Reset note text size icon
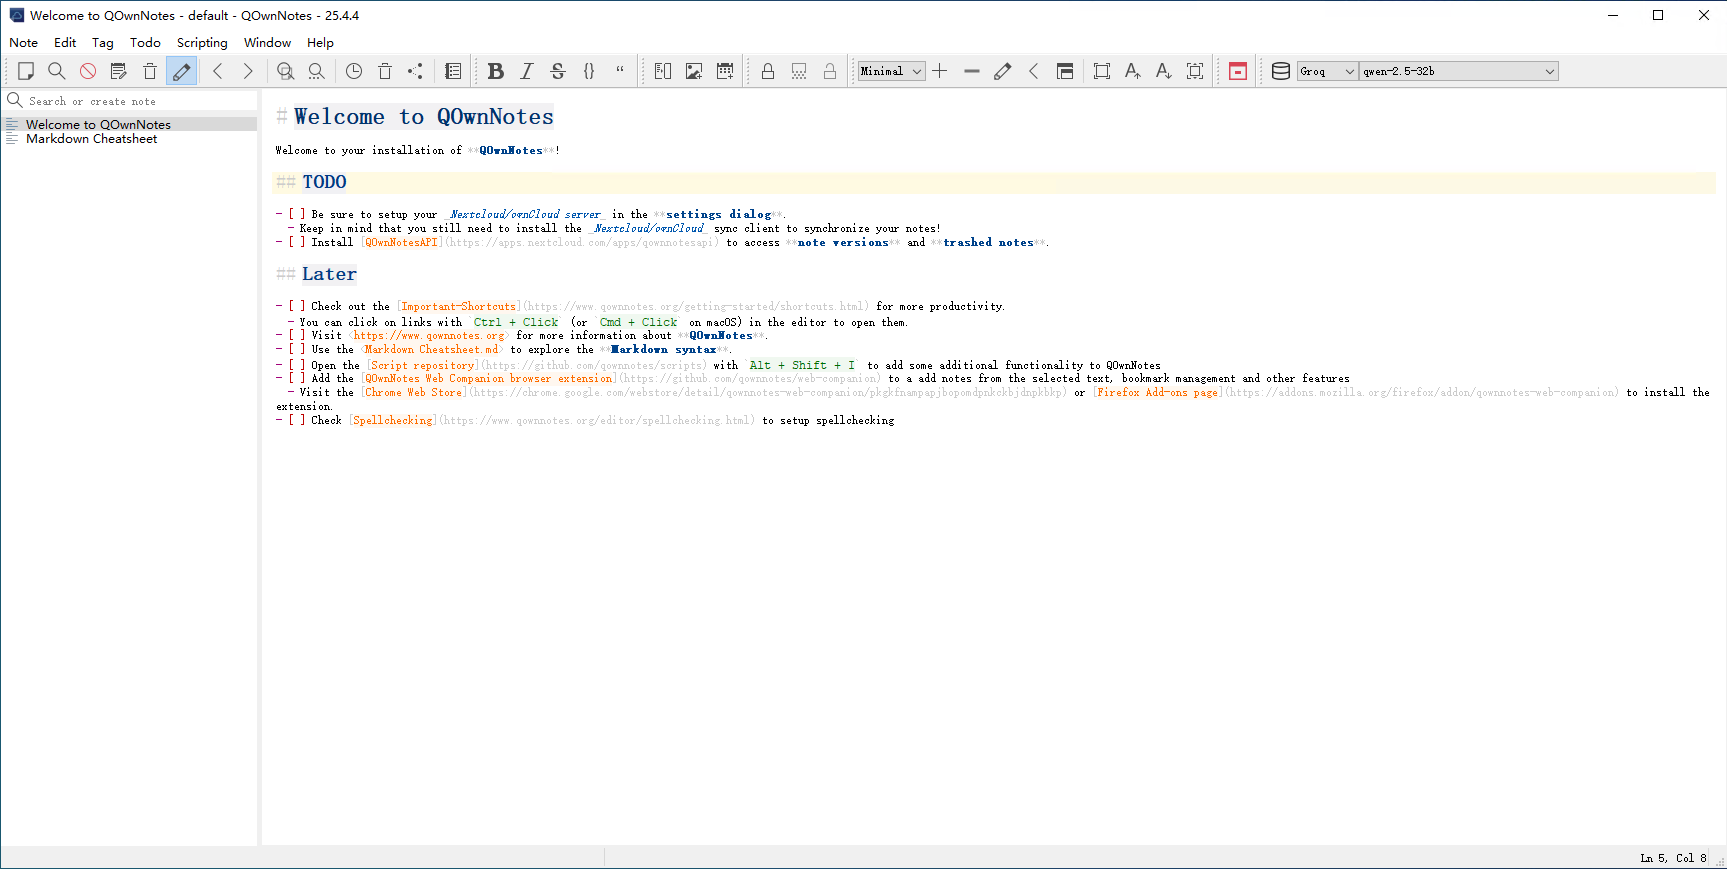This screenshot has height=869, width=1727. (x=1195, y=71)
